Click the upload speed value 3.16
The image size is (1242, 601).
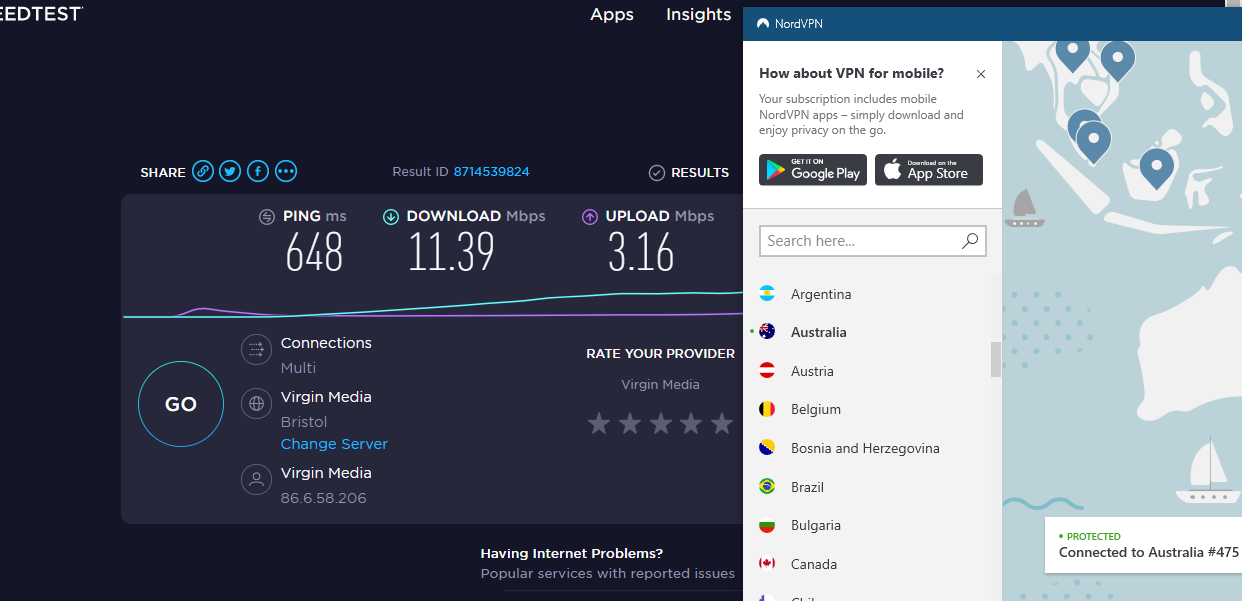(x=641, y=252)
